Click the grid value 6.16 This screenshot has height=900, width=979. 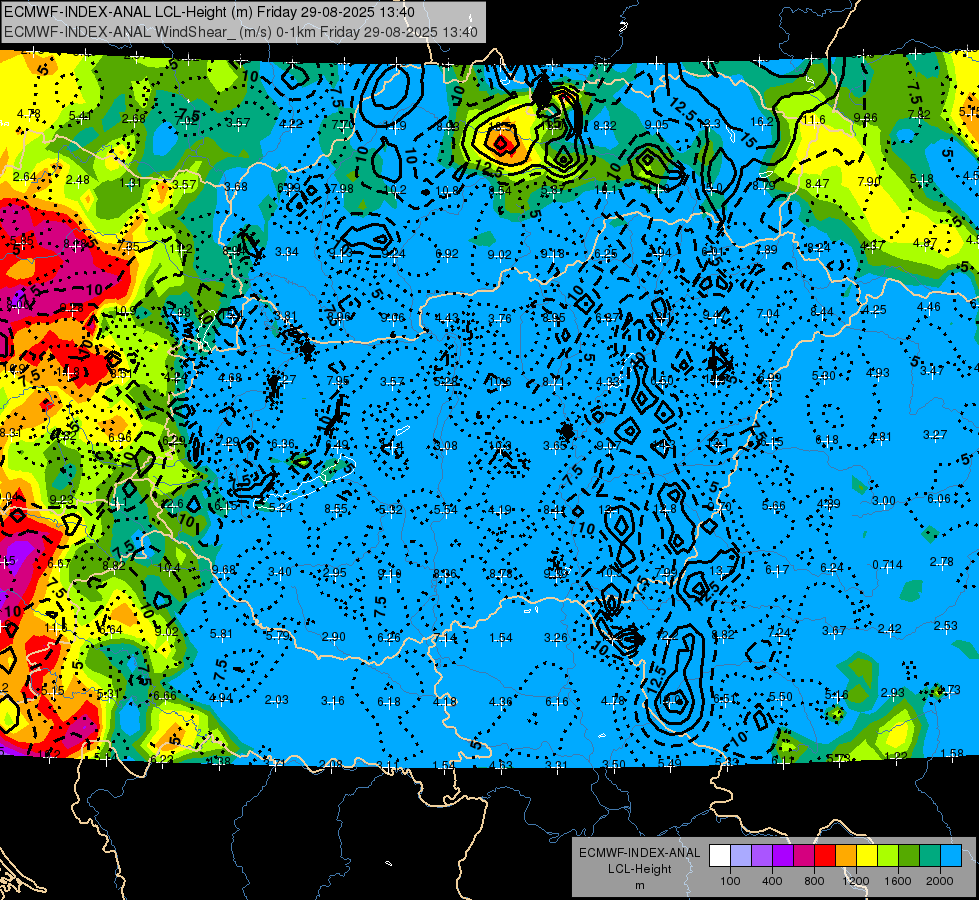coord(557,702)
